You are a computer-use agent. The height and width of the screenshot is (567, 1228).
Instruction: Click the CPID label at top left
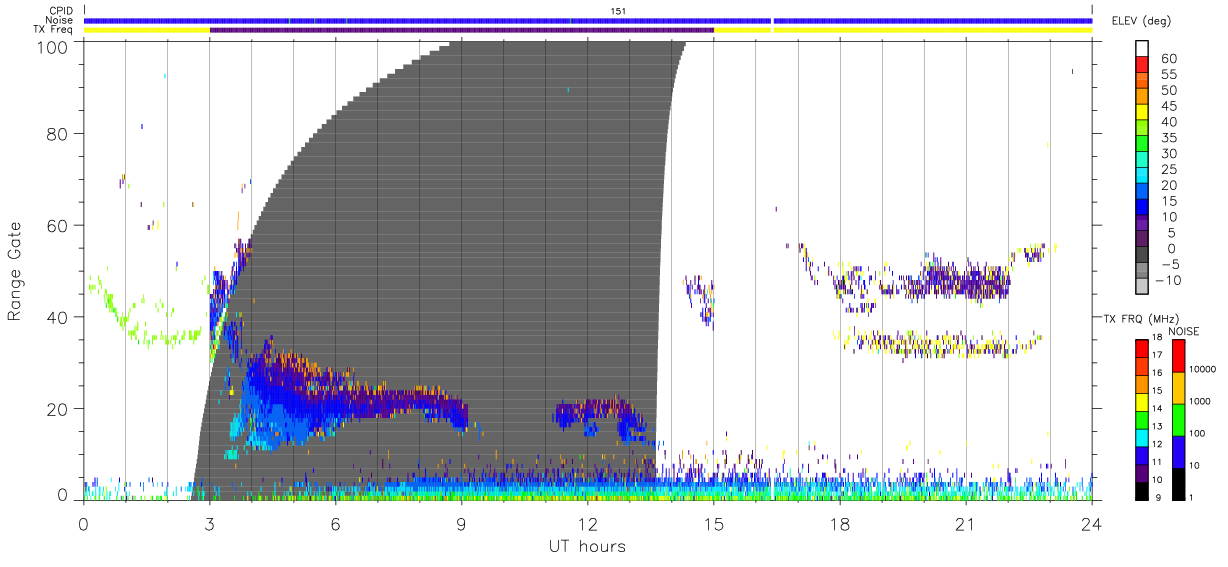[x=62, y=11]
